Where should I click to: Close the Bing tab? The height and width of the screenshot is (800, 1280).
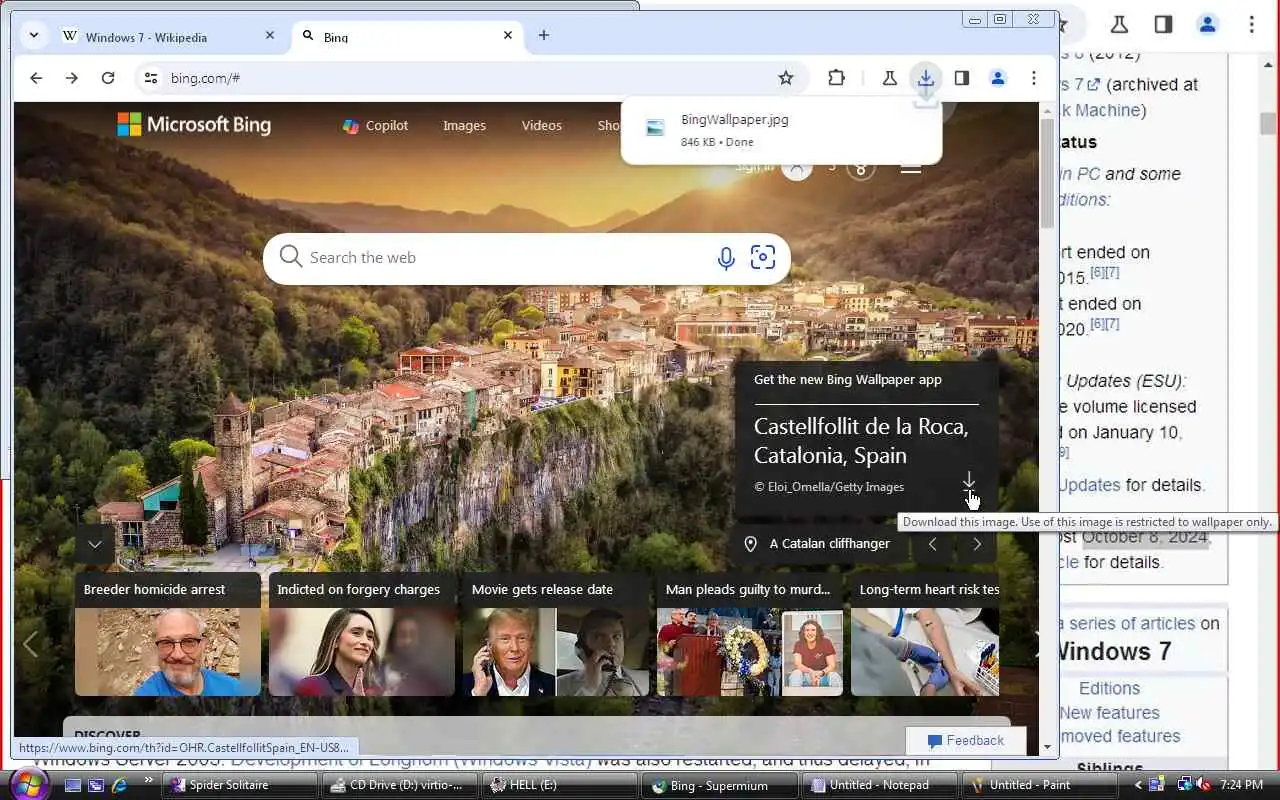pyautogui.click(x=508, y=35)
